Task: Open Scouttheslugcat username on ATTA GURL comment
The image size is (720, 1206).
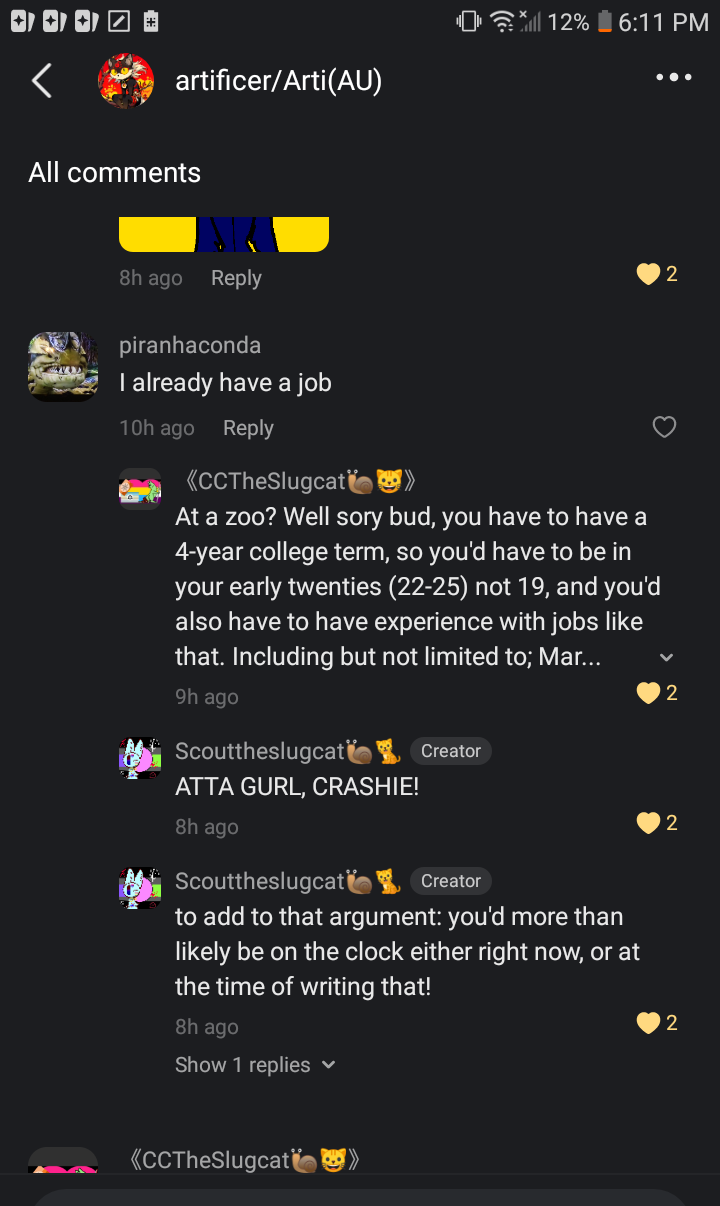Action: 259,751
